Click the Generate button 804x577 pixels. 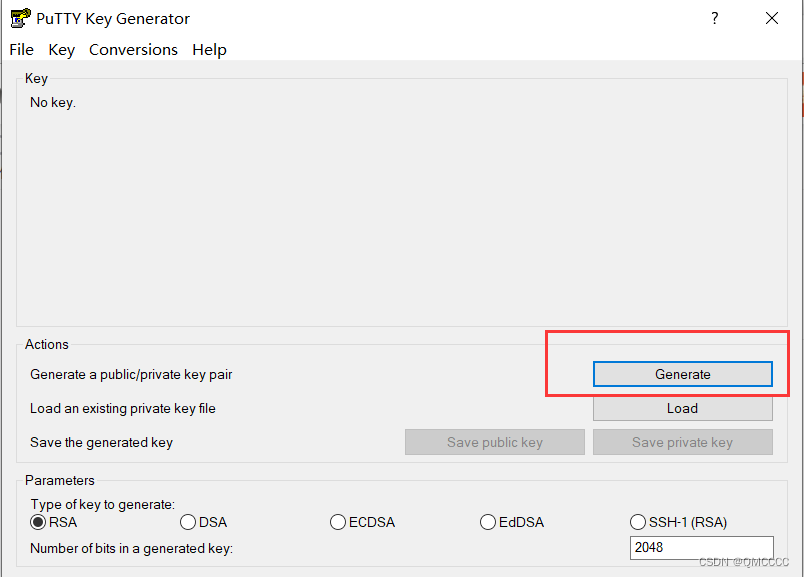pyautogui.click(x=682, y=374)
